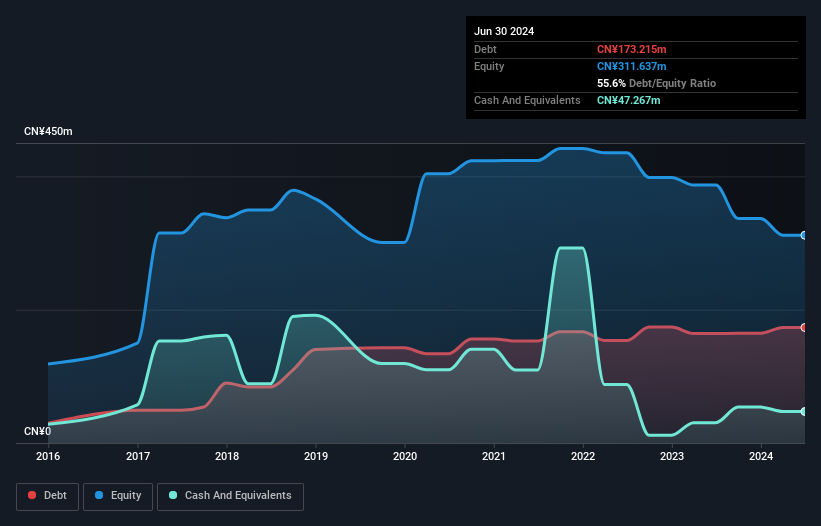Click the CN¥450m y-axis label
Viewport: 821px width, 526px height.
(x=48, y=131)
